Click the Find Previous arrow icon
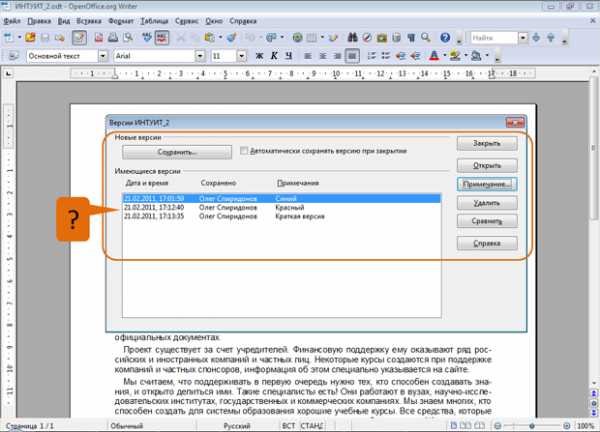 (551, 37)
